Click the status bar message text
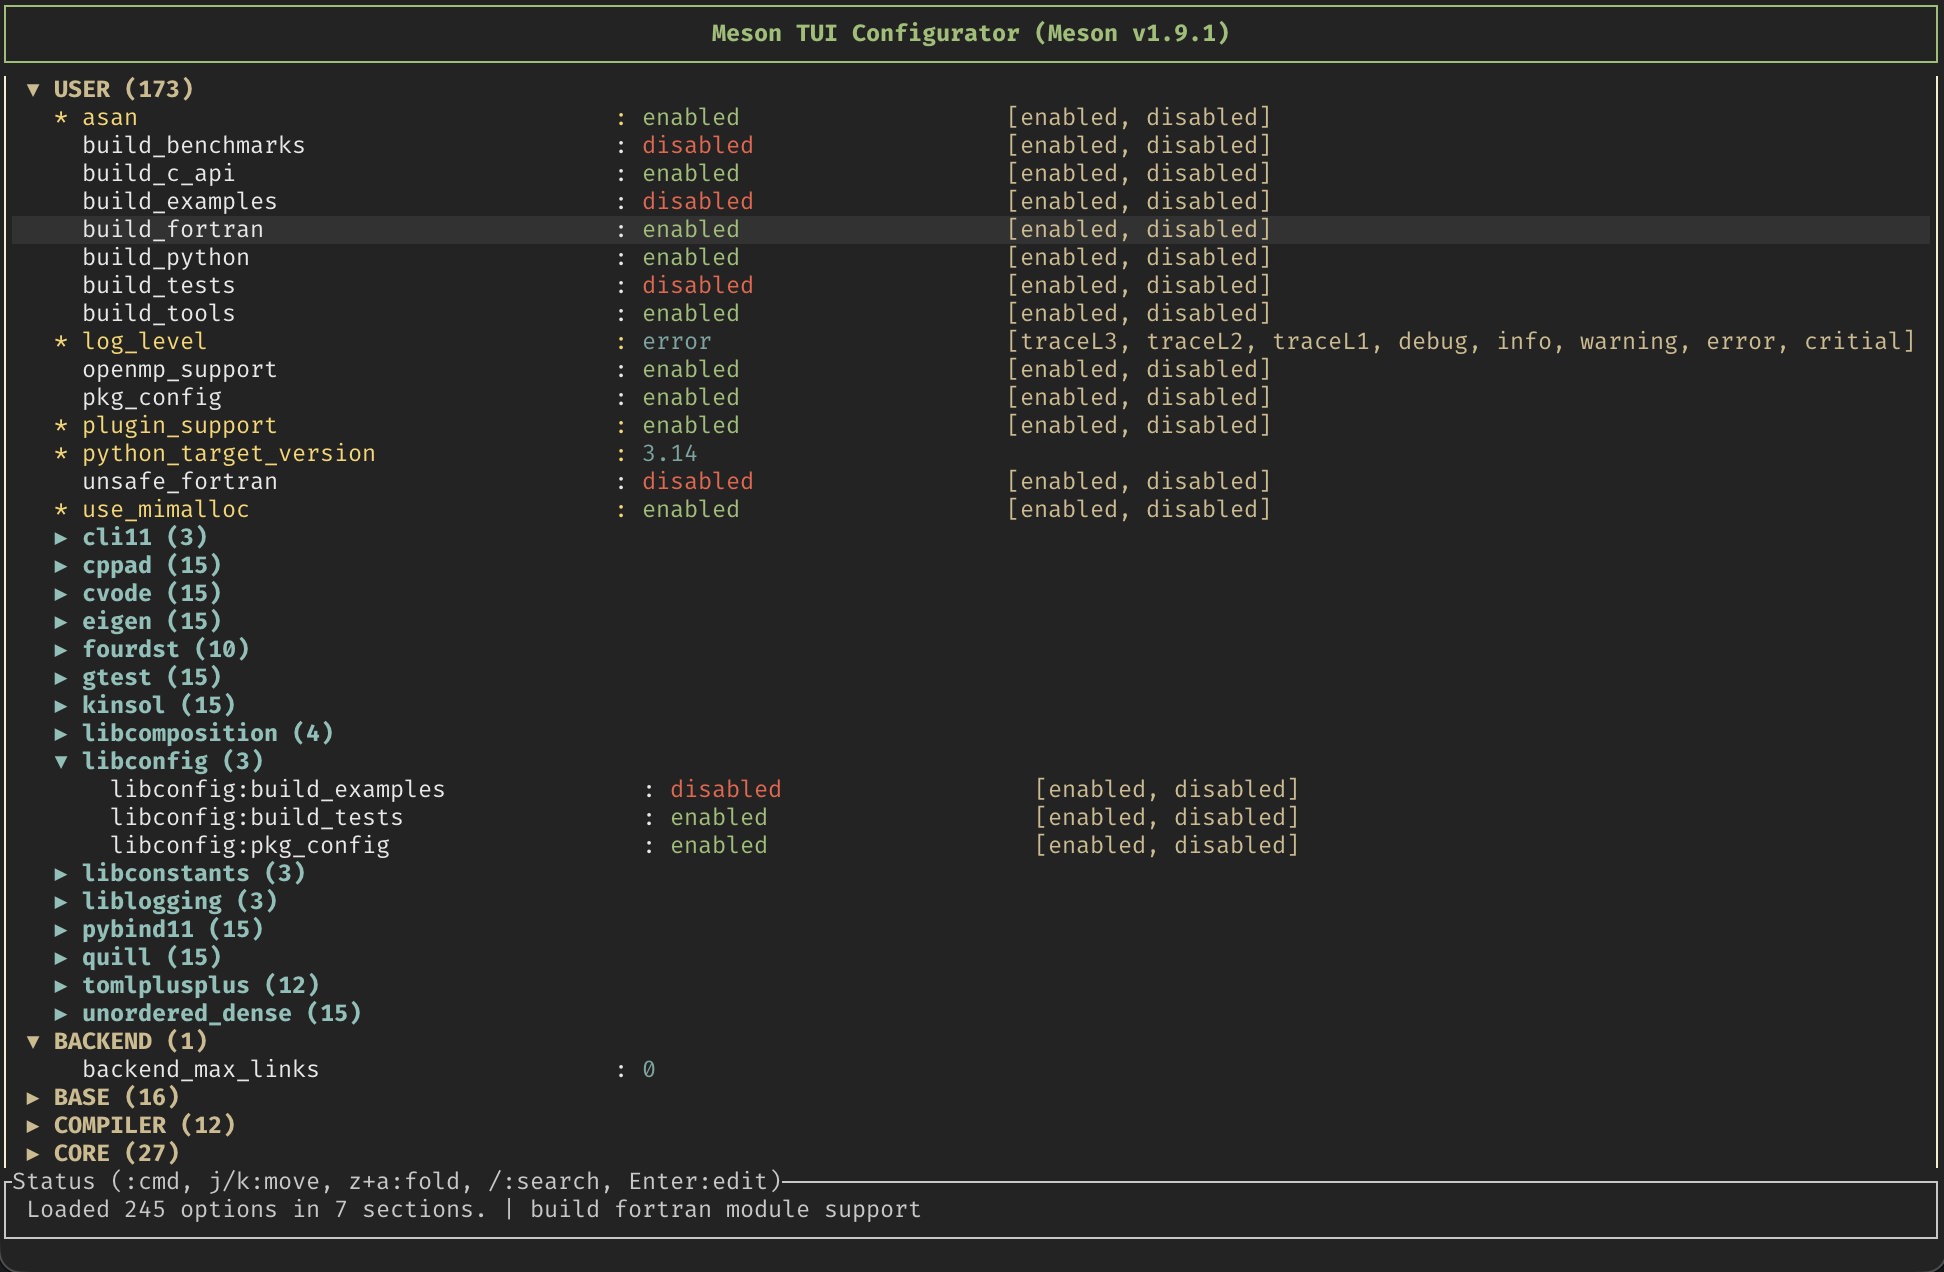 [473, 1210]
